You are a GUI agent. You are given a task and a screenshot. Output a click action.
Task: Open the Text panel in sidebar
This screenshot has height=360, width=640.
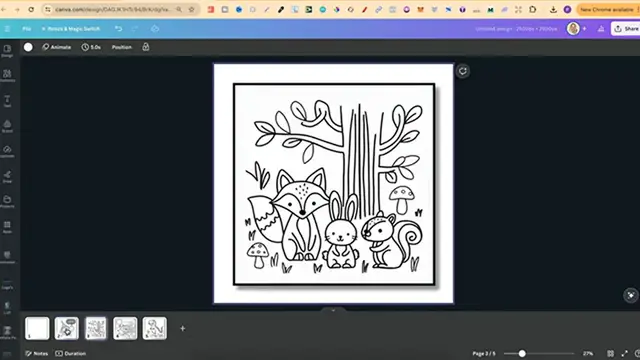pyautogui.click(x=7, y=101)
